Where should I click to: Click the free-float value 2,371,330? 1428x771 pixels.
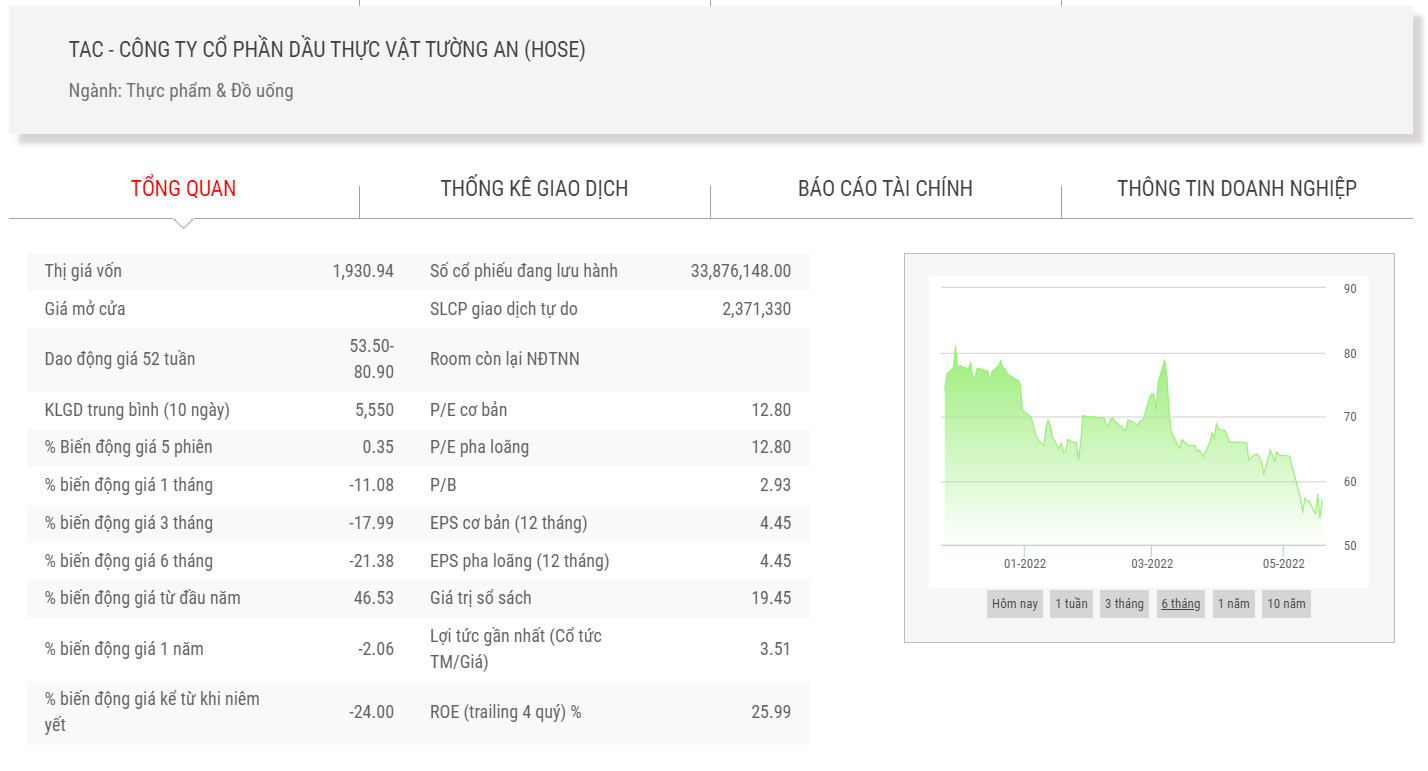(756, 309)
